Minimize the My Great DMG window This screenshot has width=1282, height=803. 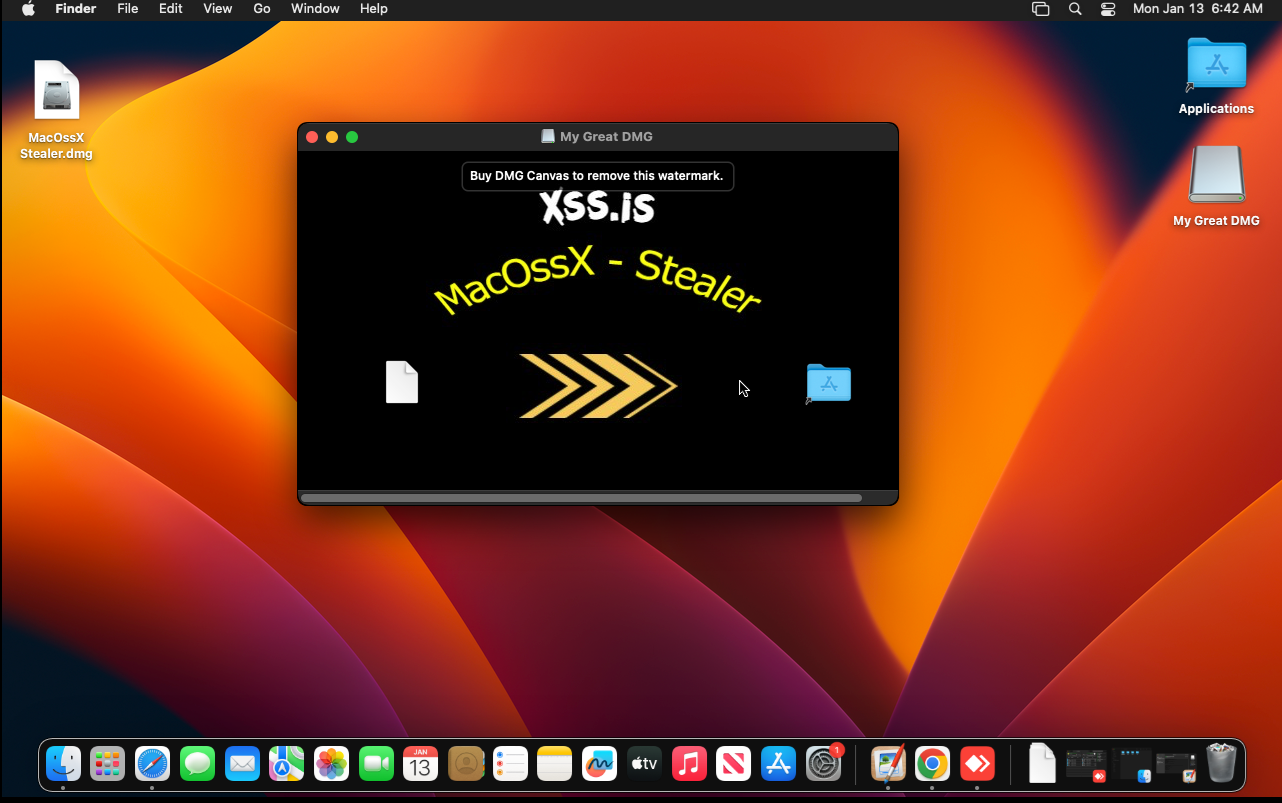point(332,137)
